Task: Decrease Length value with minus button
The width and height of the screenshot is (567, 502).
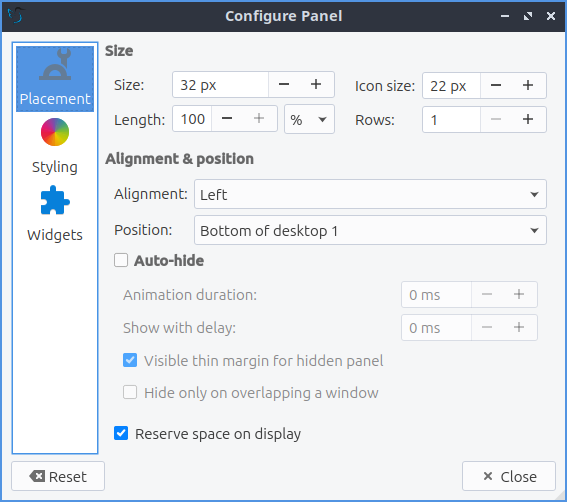Action: pyautogui.click(x=227, y=119)
